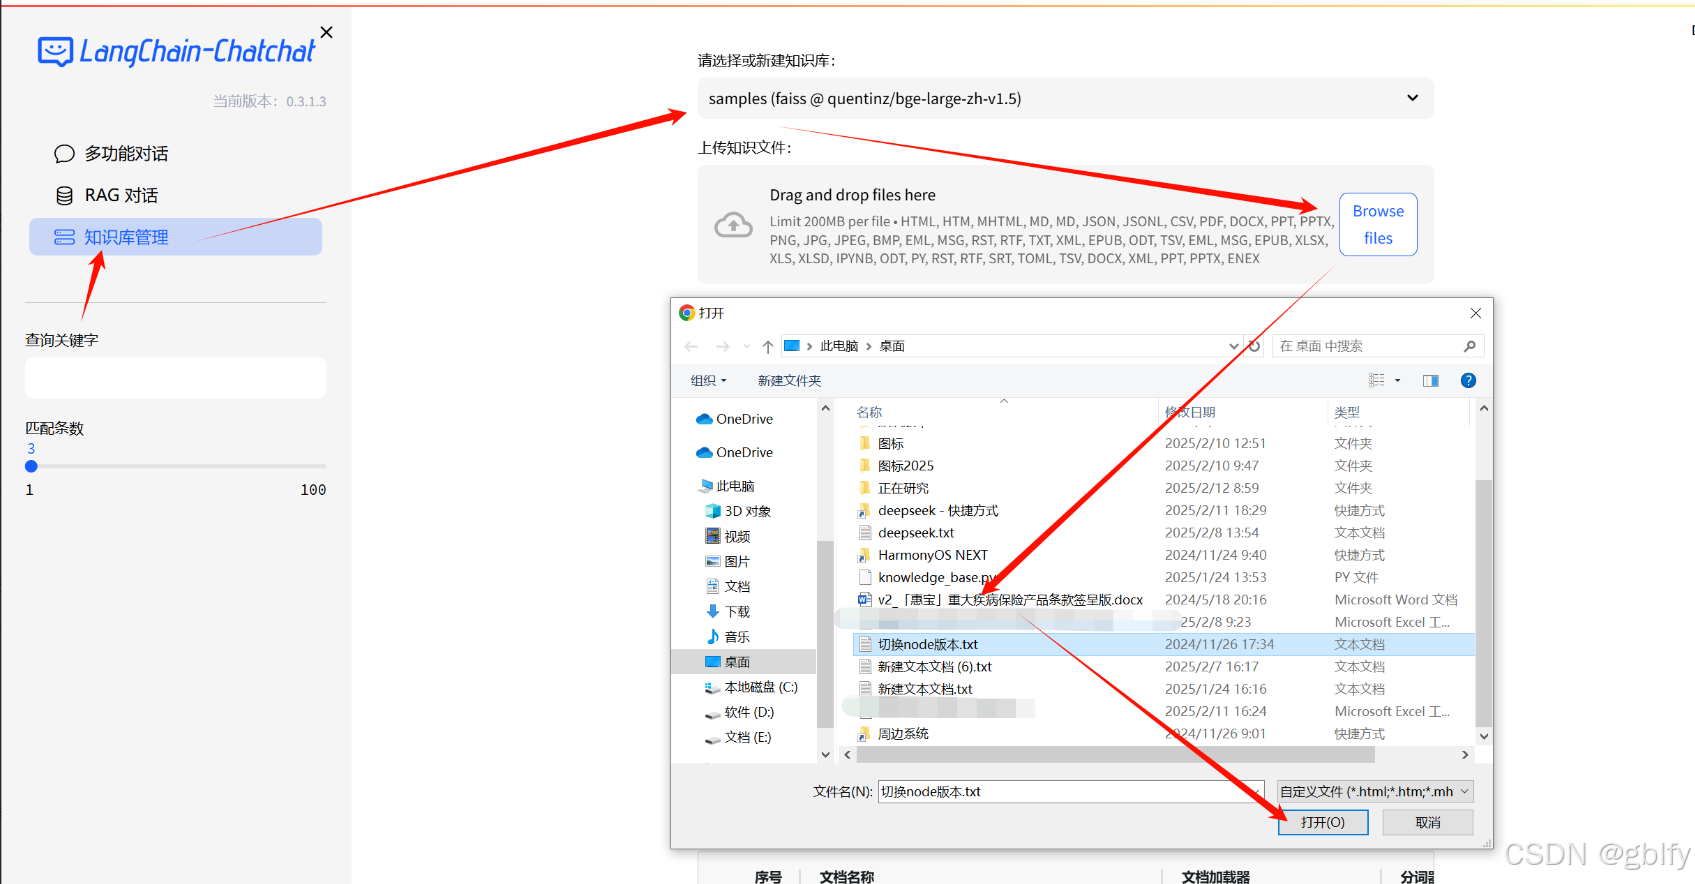Click the 查询关键字 input field

175,378
